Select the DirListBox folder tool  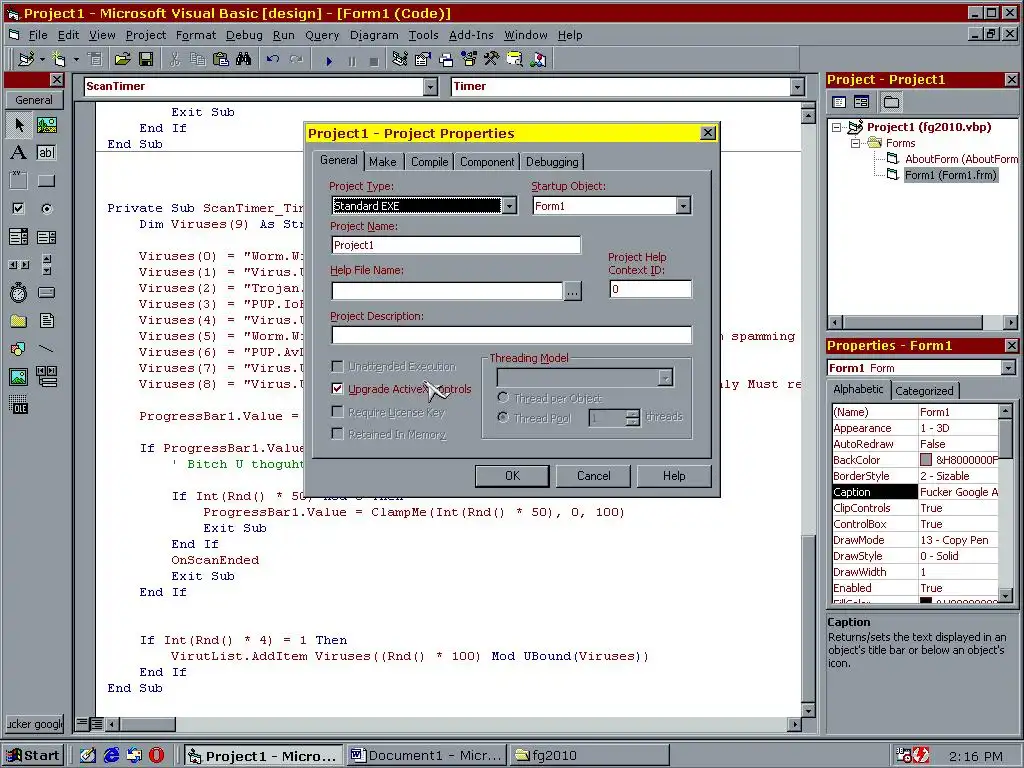click(x=19, y=321)
